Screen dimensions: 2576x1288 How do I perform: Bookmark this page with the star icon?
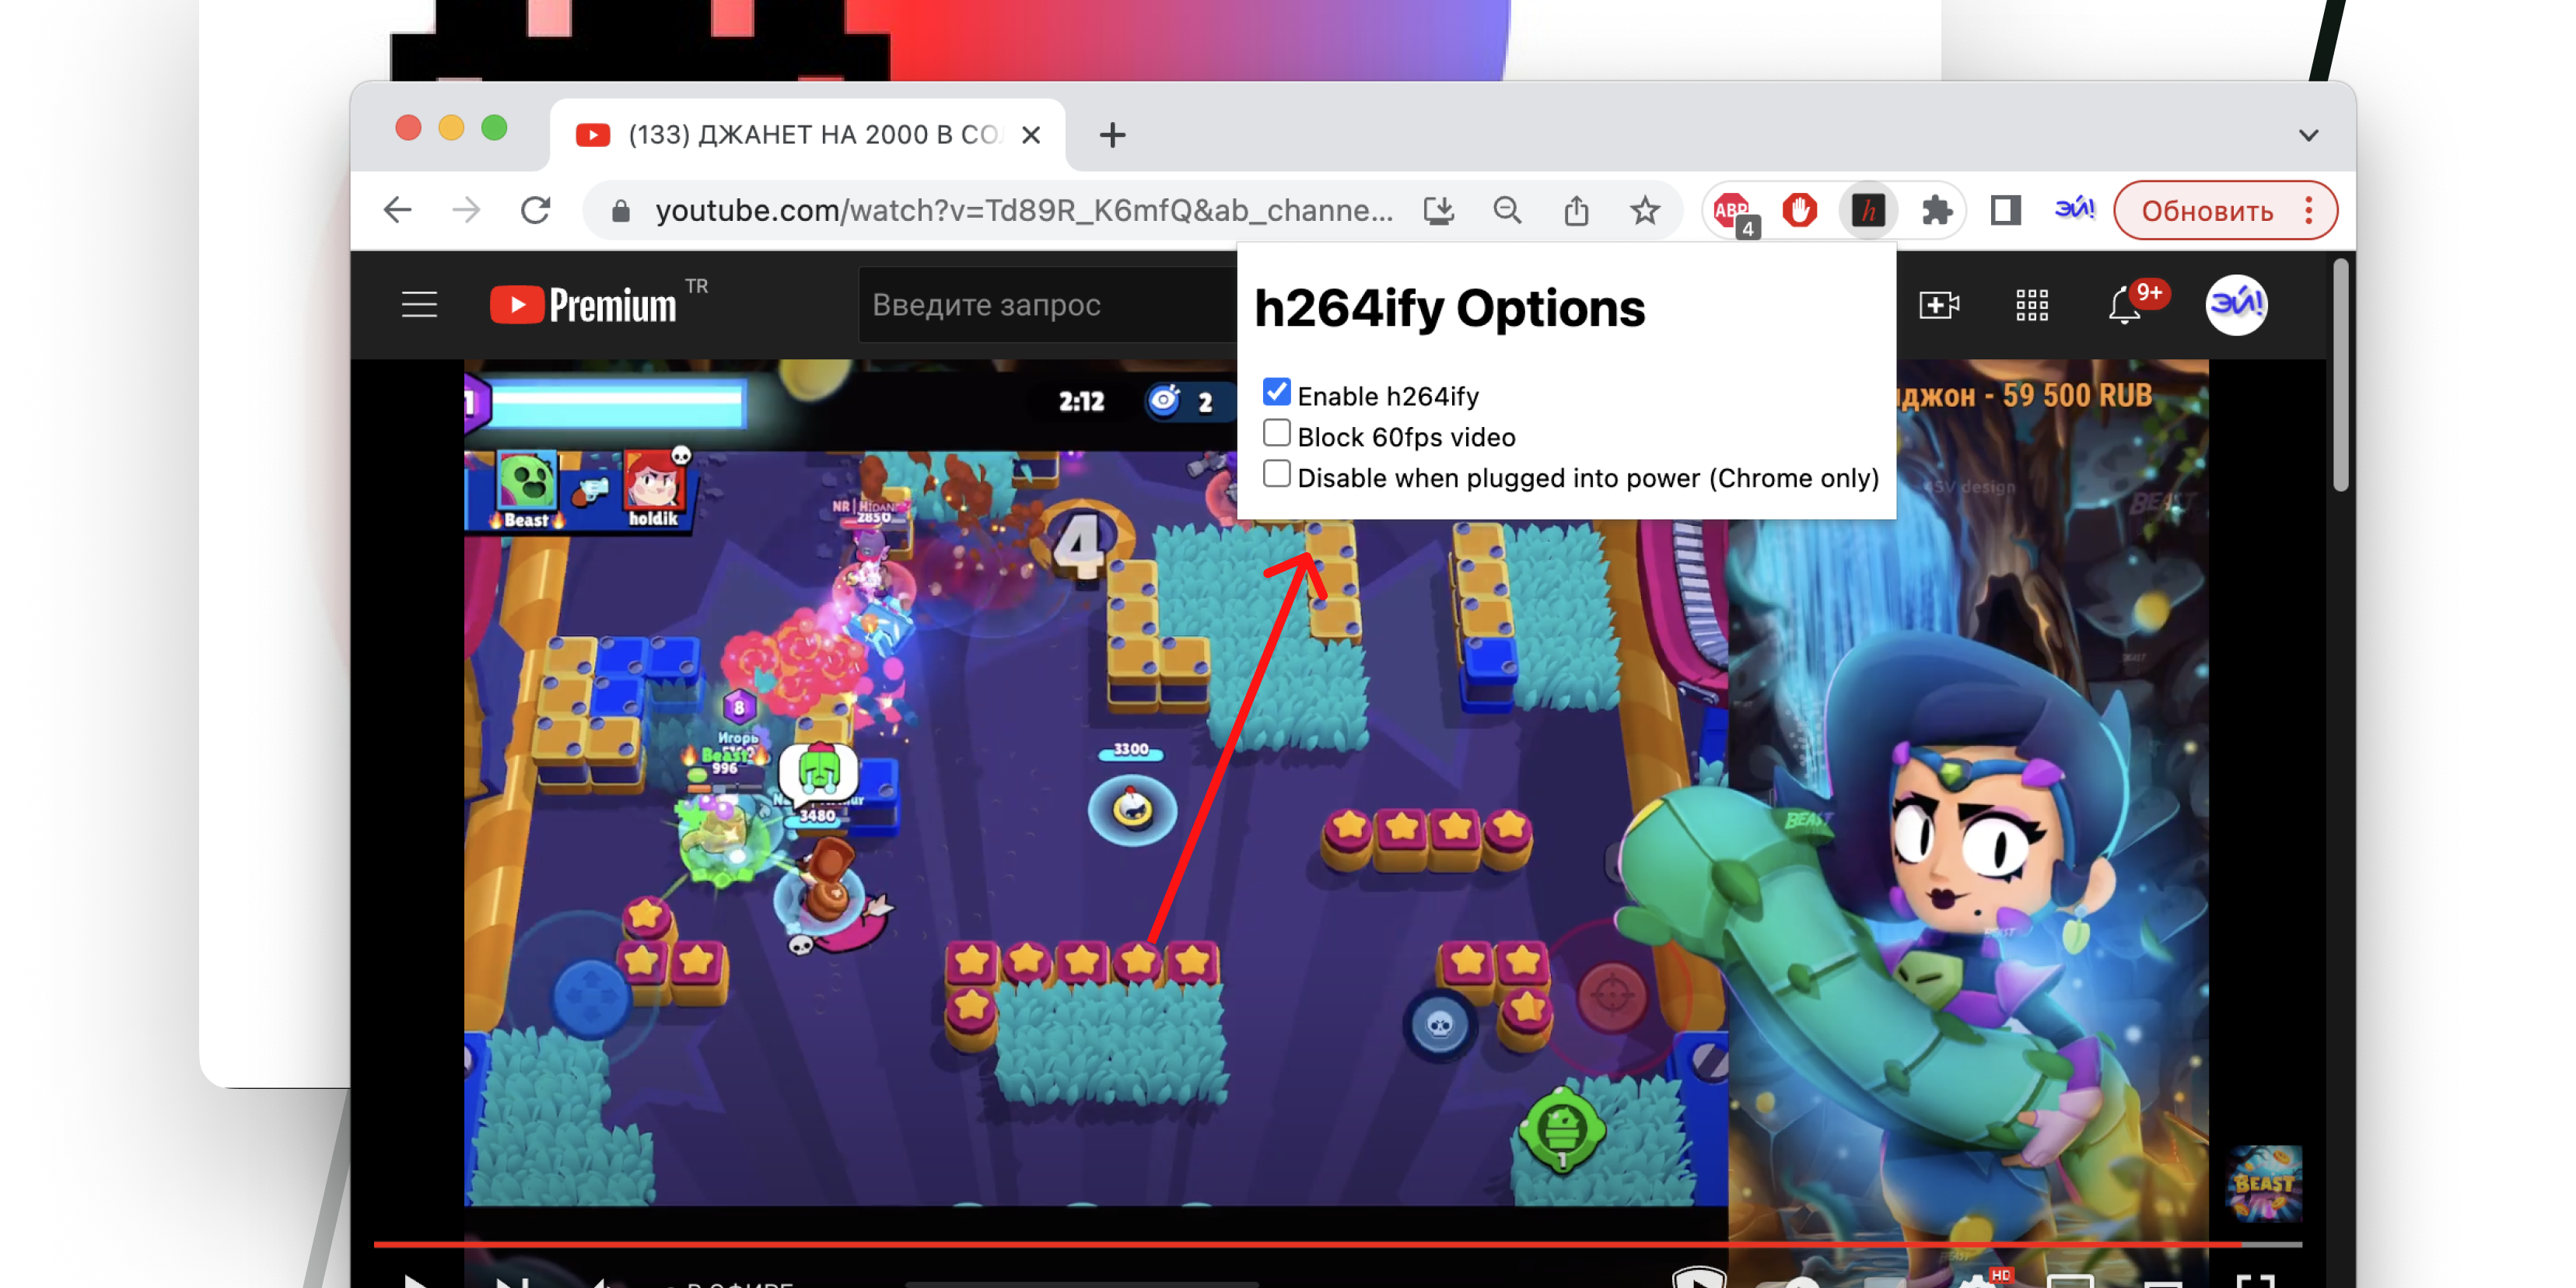pos(1645,211)
